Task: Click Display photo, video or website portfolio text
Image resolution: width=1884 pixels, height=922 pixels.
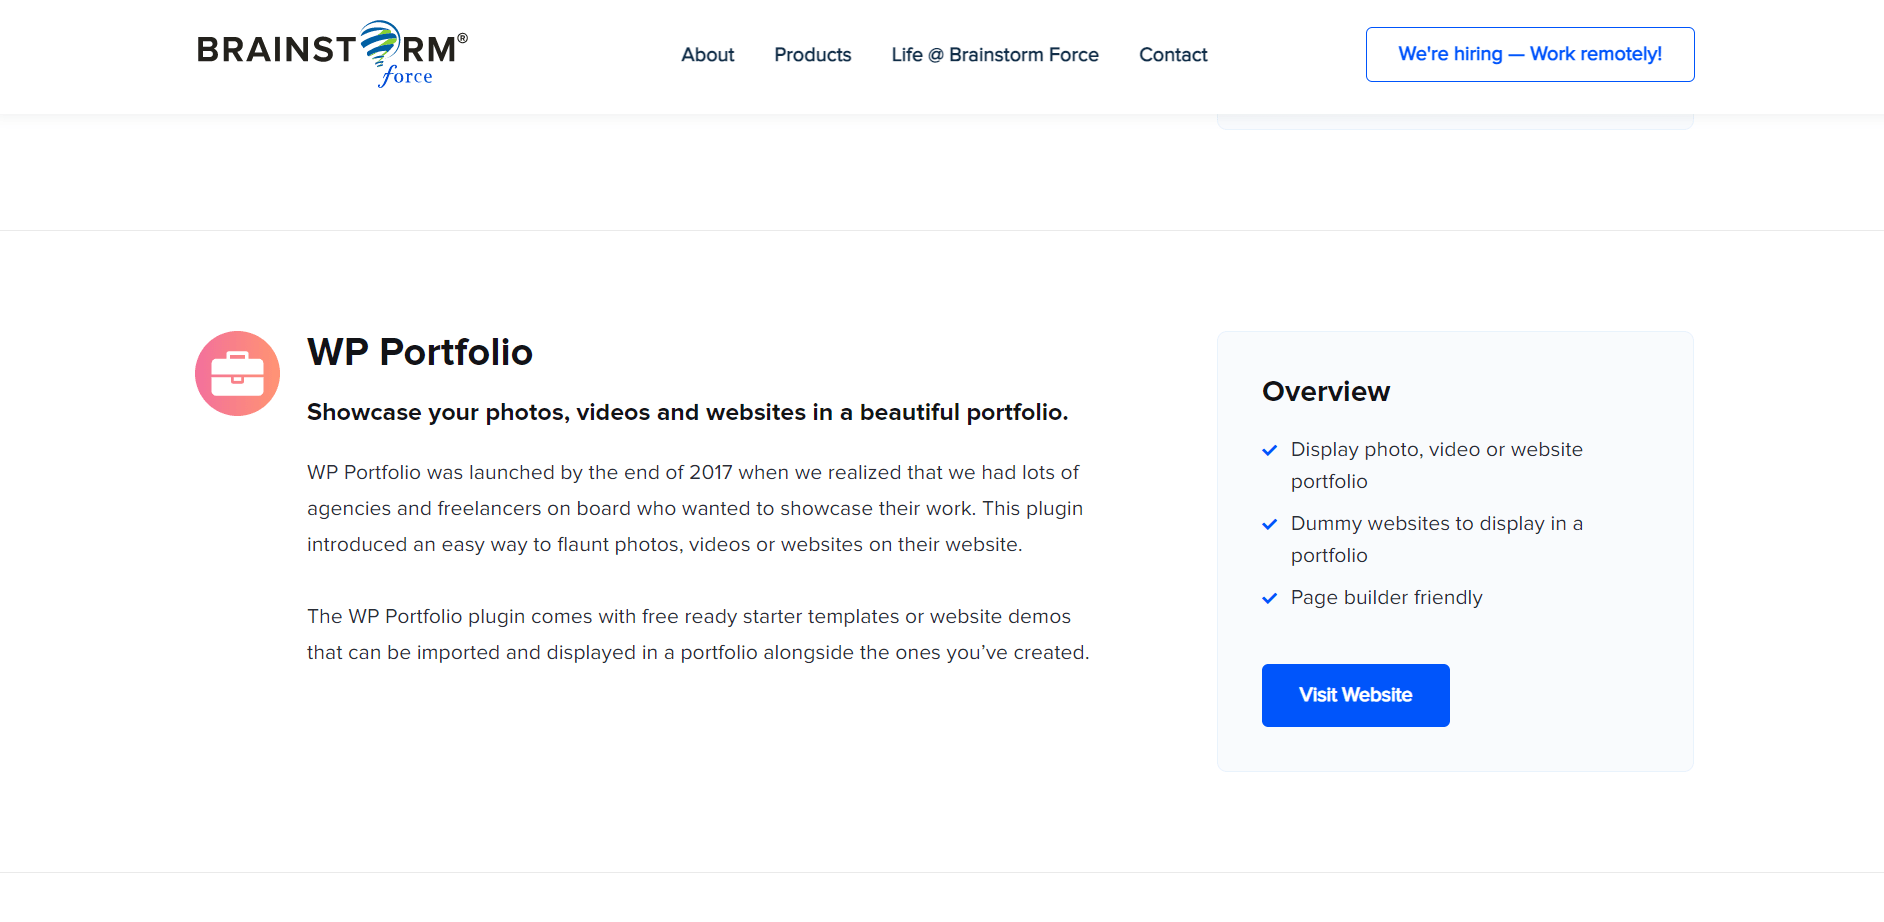Action: pyautogui.click(x=1437, y=465)
